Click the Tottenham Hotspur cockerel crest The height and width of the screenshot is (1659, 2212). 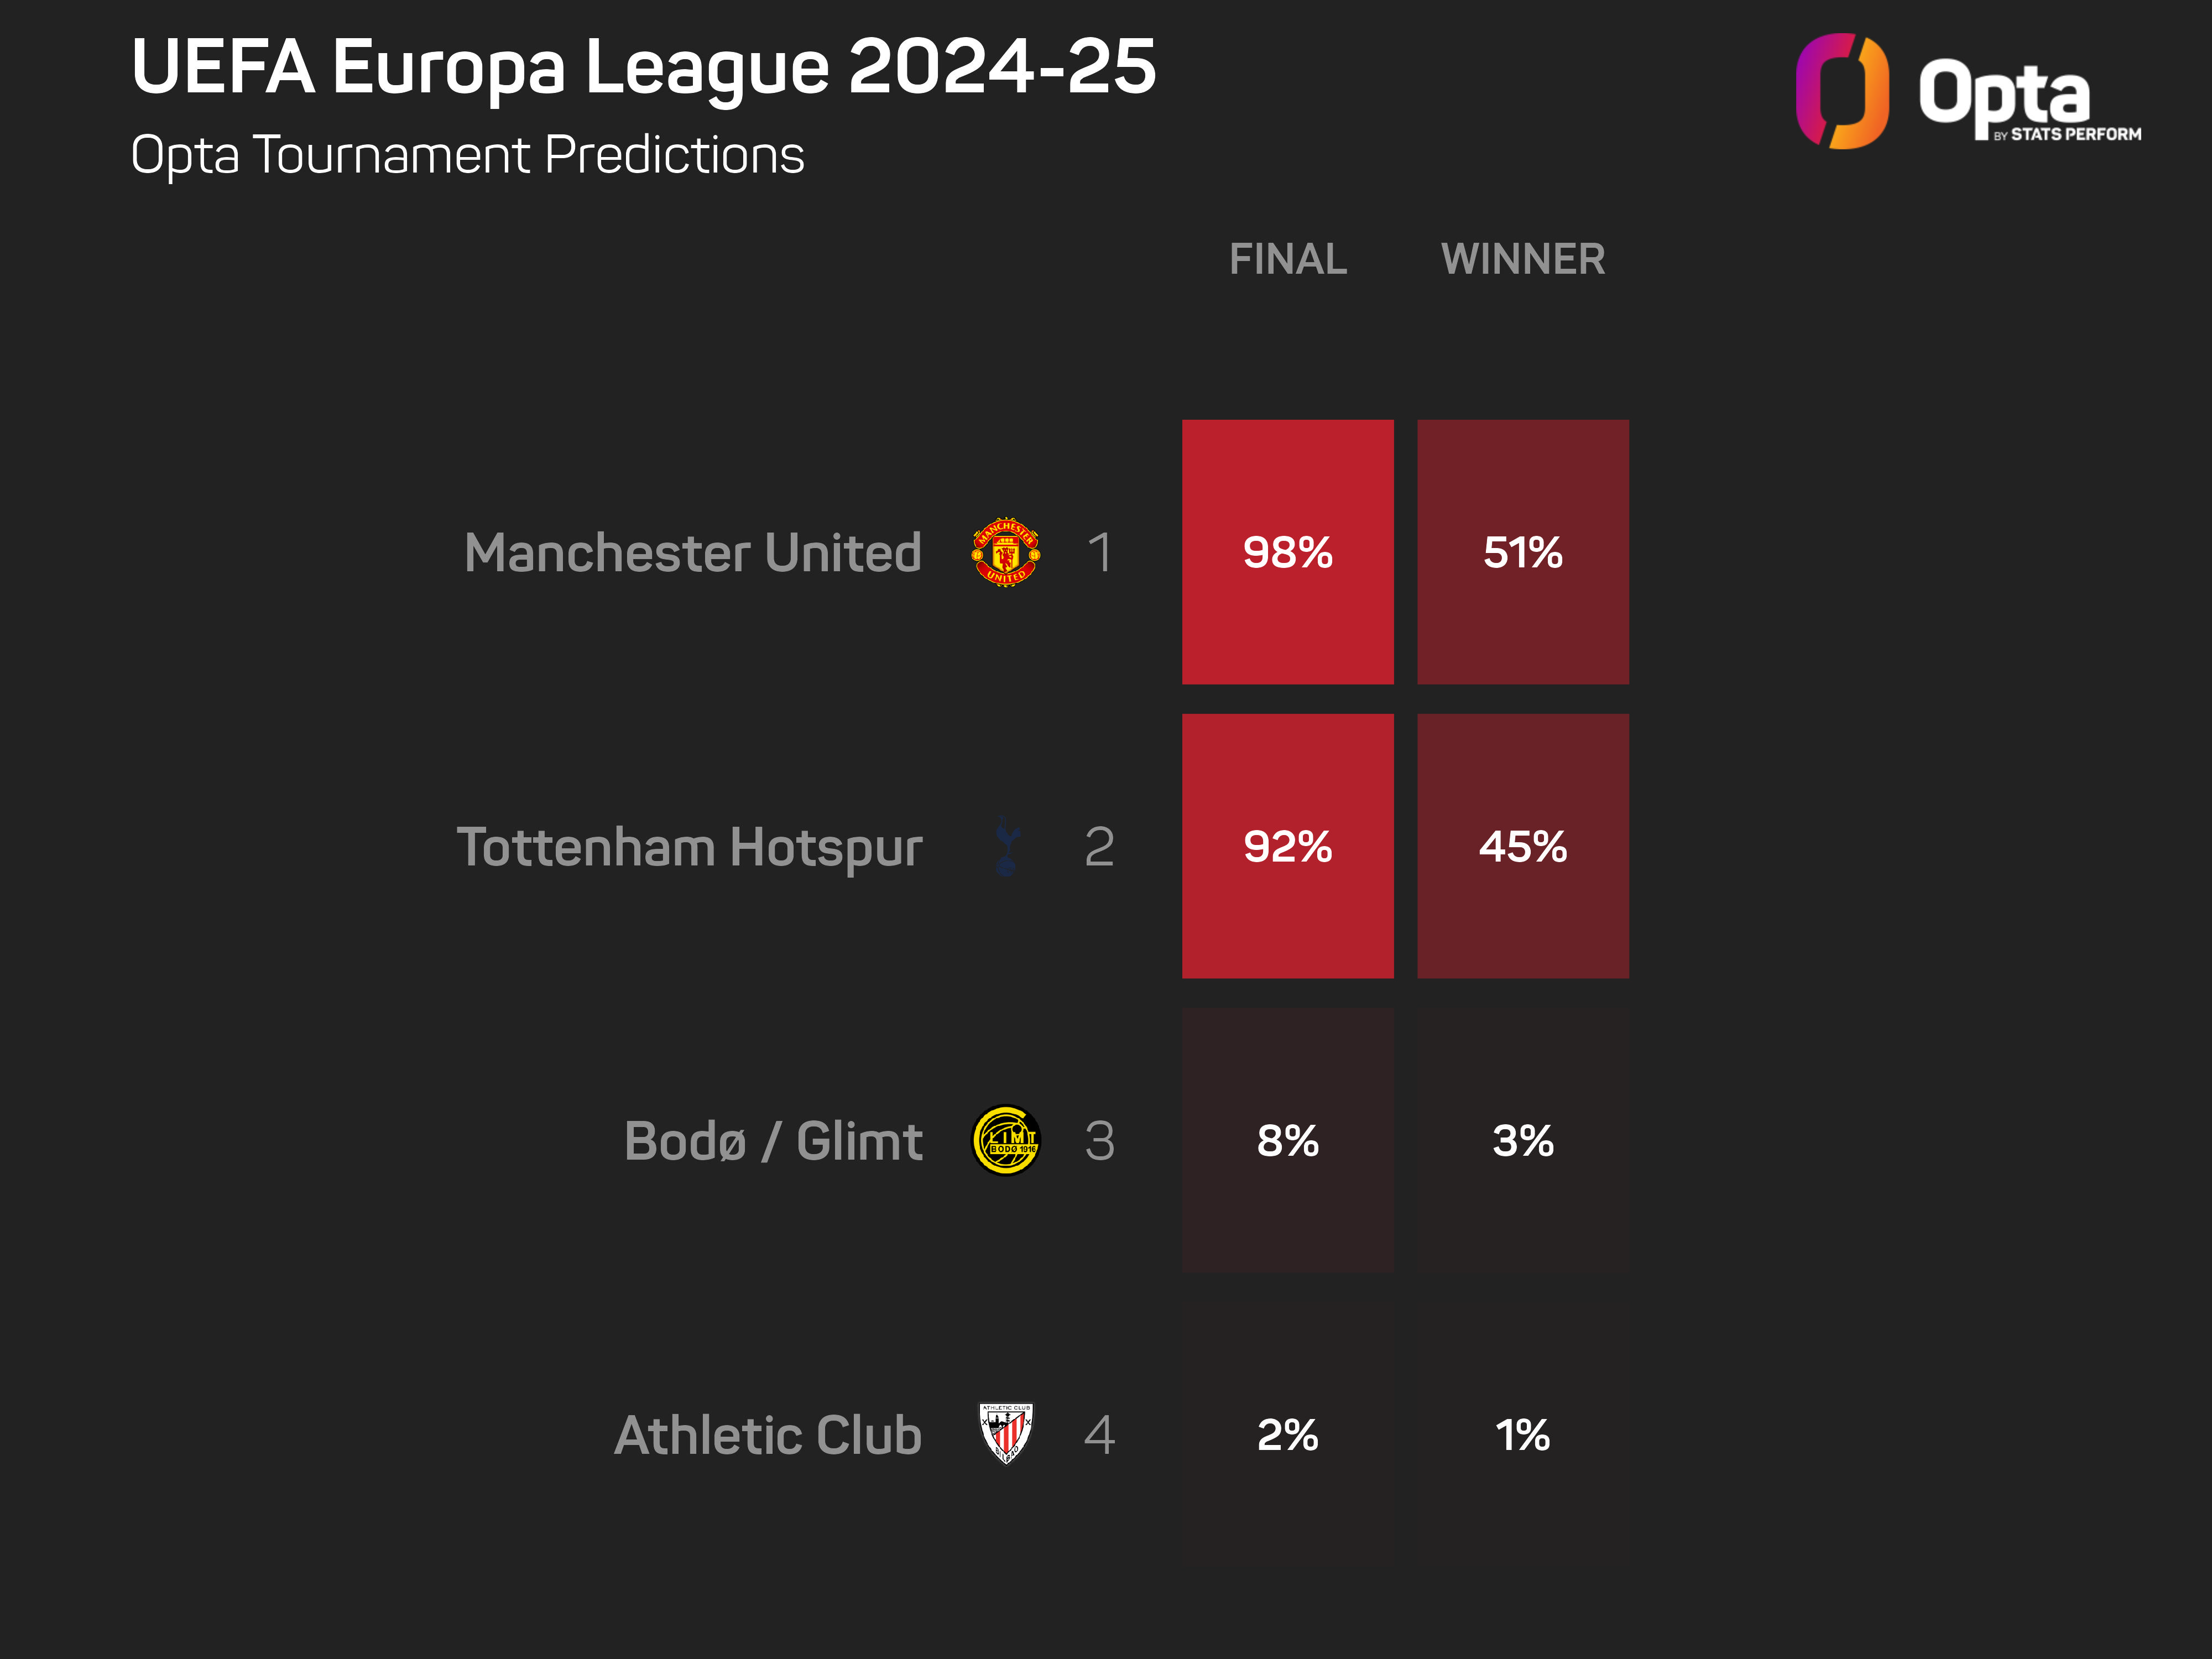point(1006,847)
